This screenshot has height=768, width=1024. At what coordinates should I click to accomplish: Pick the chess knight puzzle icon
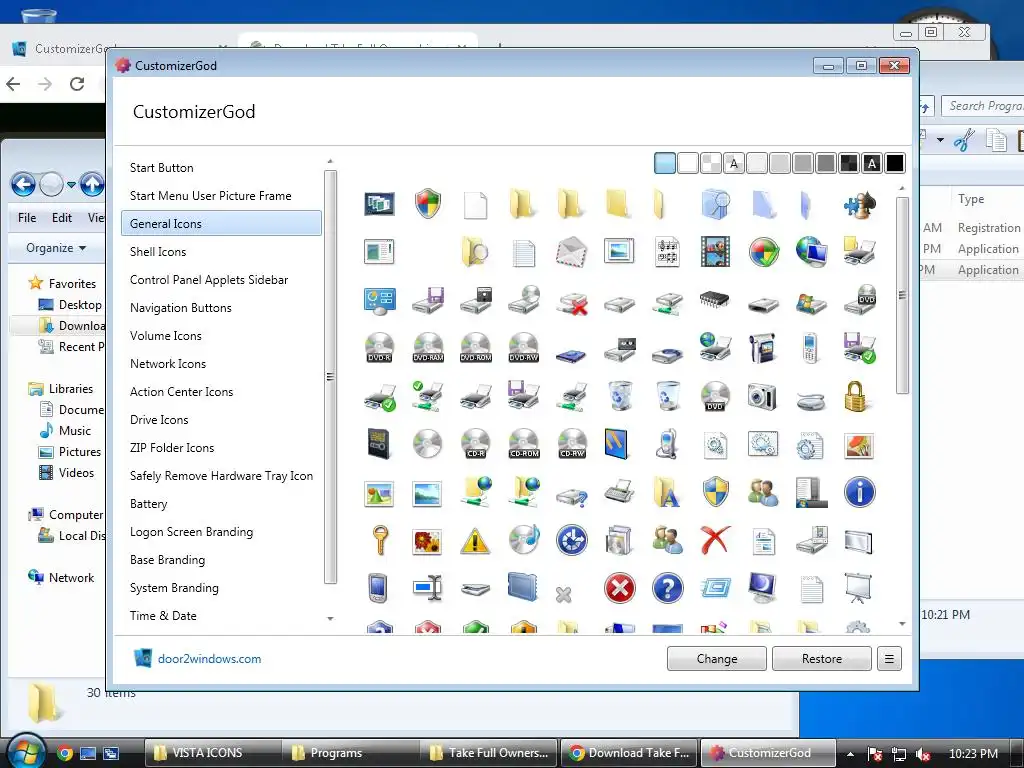pos(859,204)
